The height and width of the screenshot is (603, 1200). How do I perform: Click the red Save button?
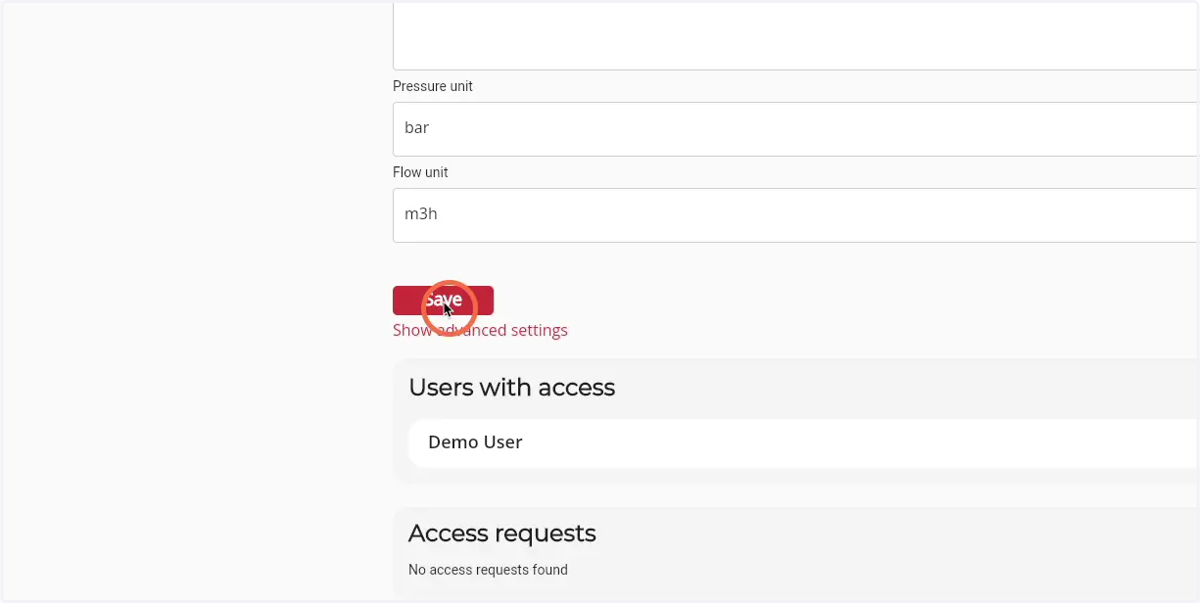(x=443, y=300)
